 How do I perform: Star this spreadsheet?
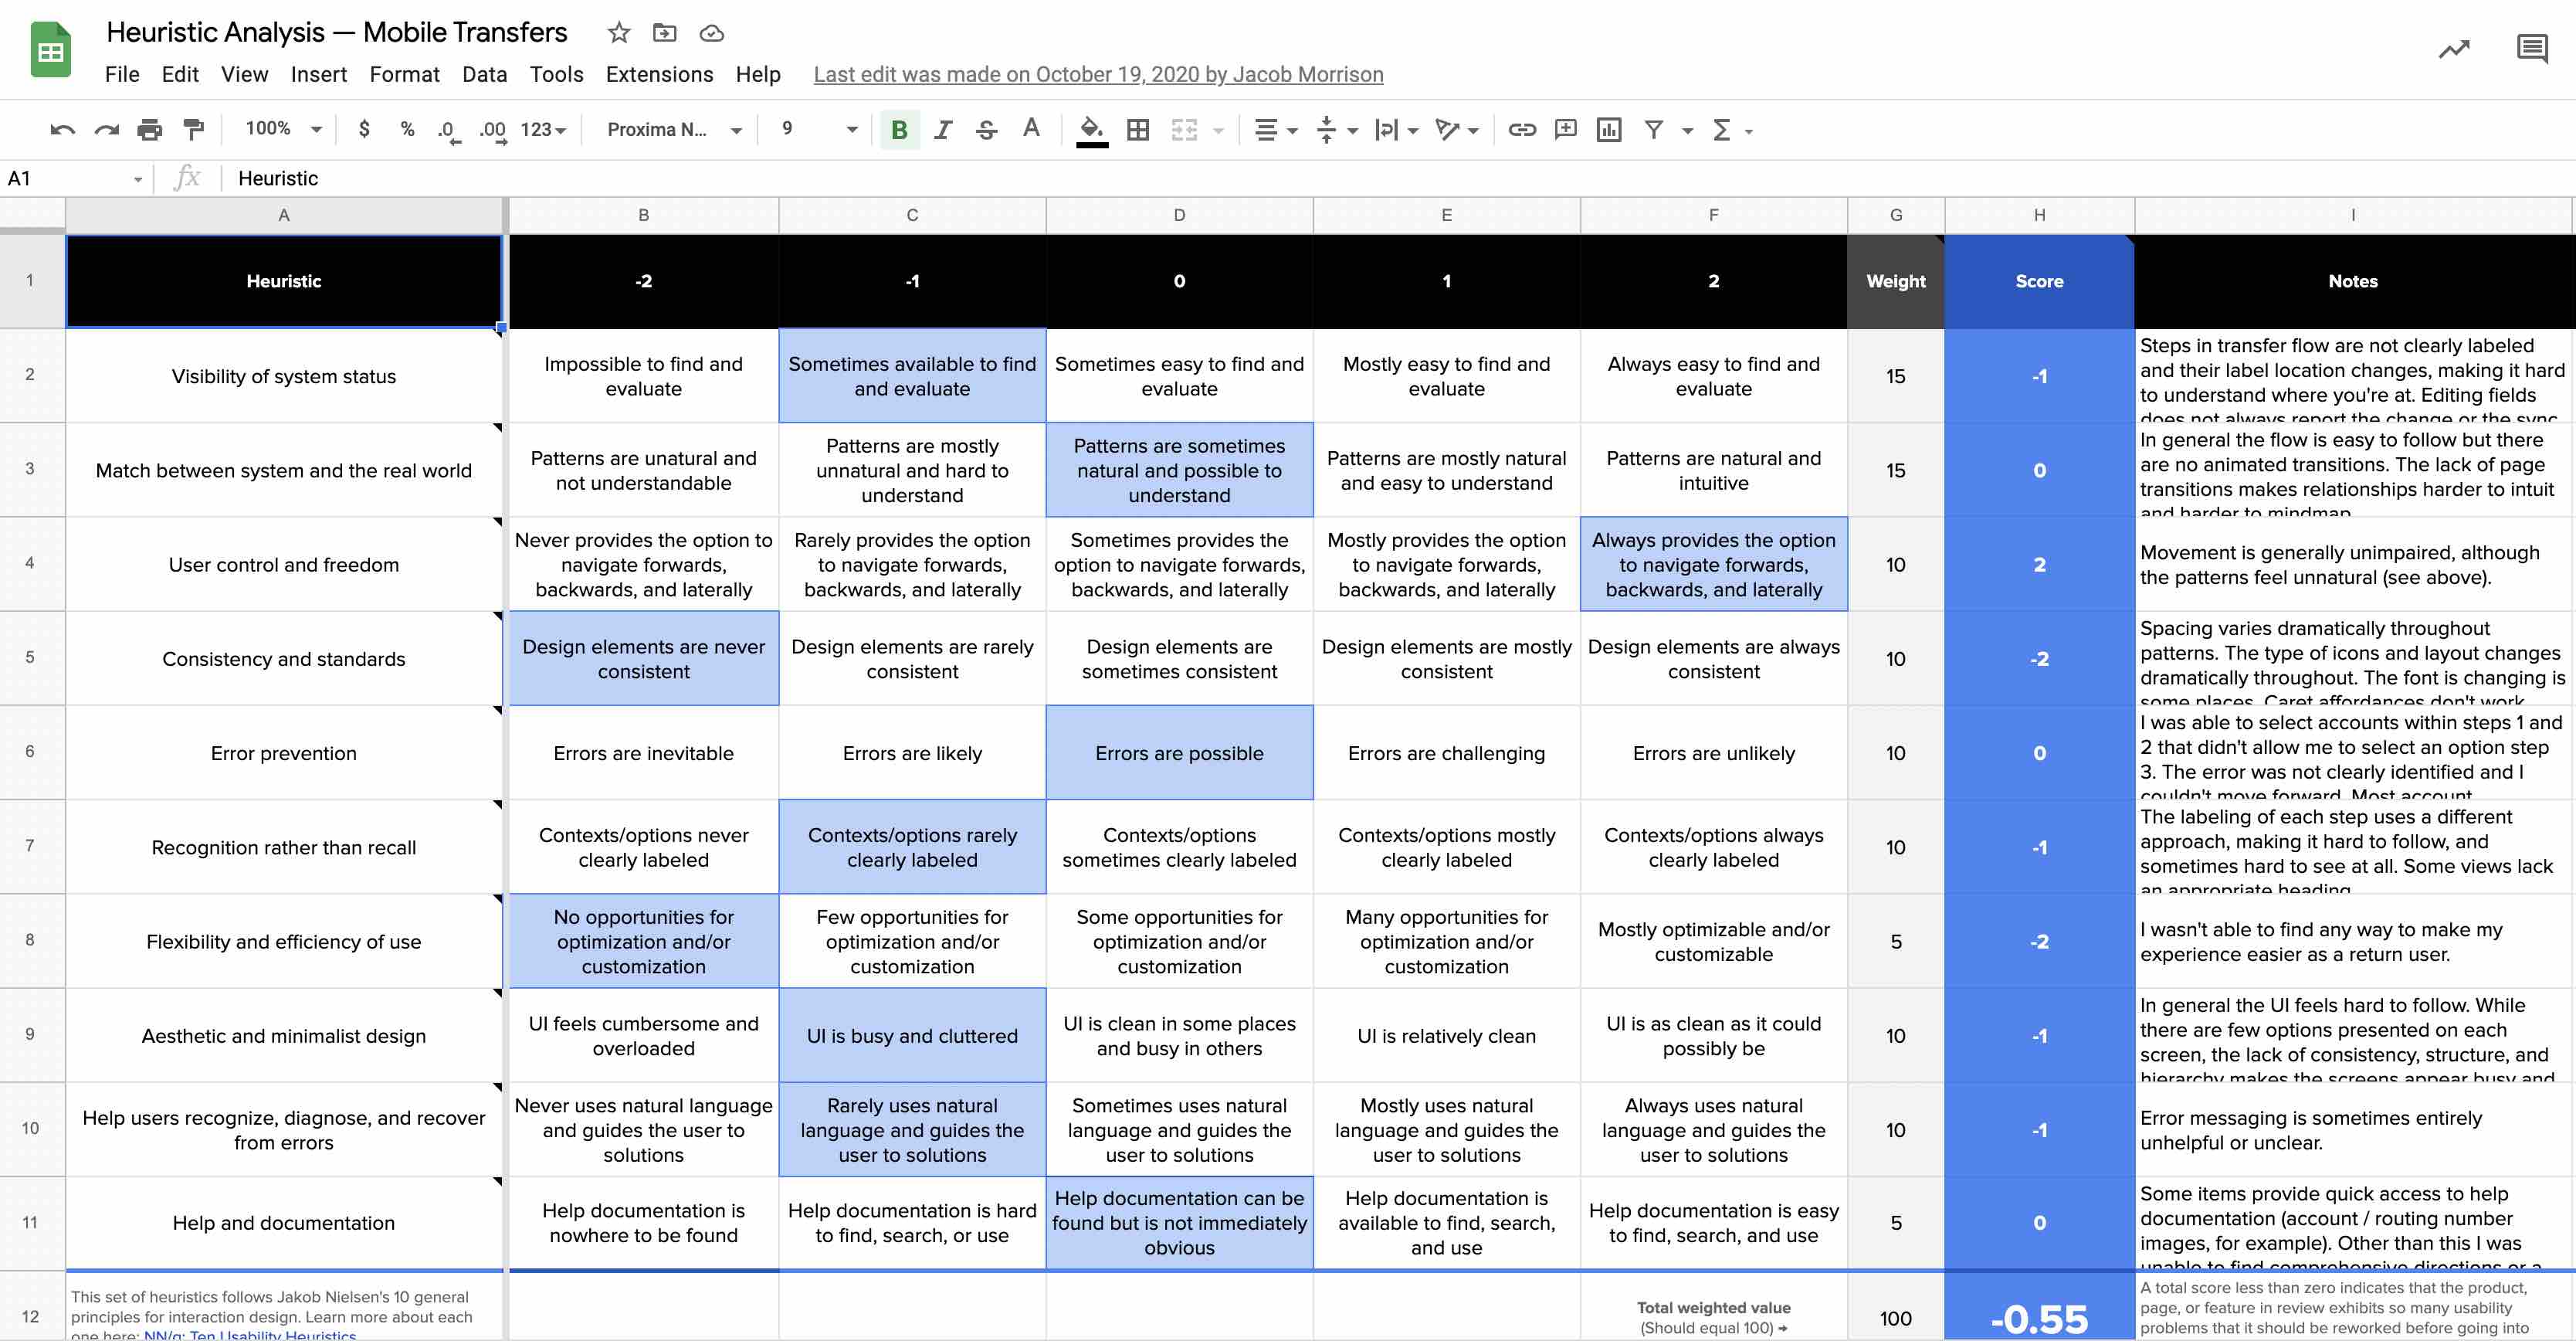tap(619, 33)
